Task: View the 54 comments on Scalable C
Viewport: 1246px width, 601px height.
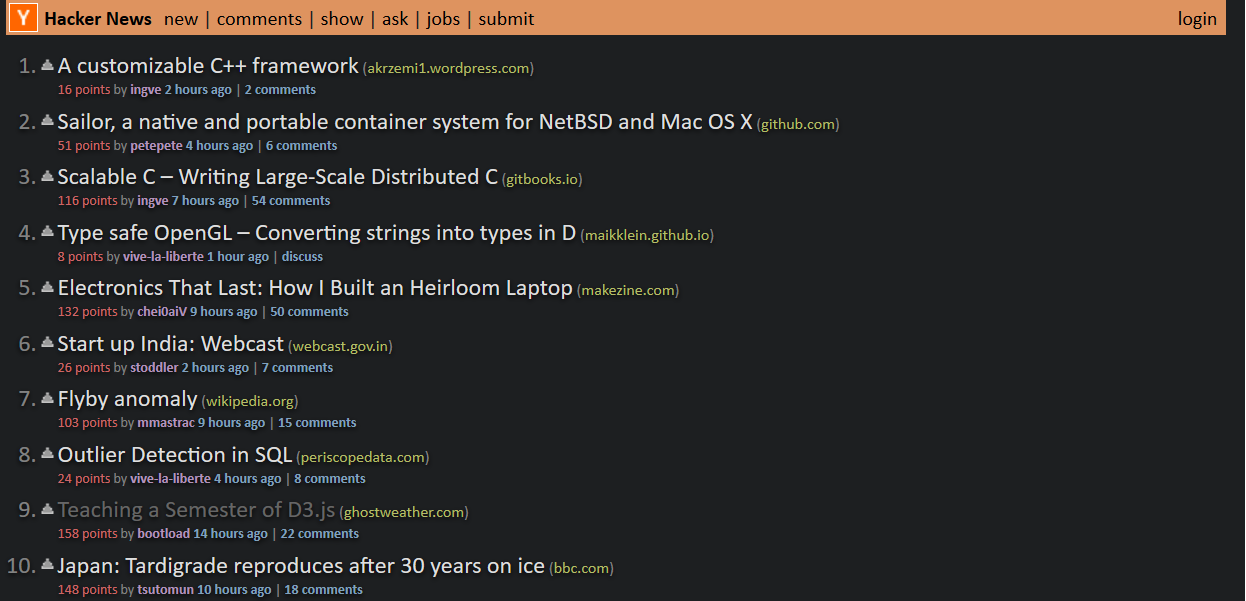Action: pyautogui.click(x=290, y=200)
